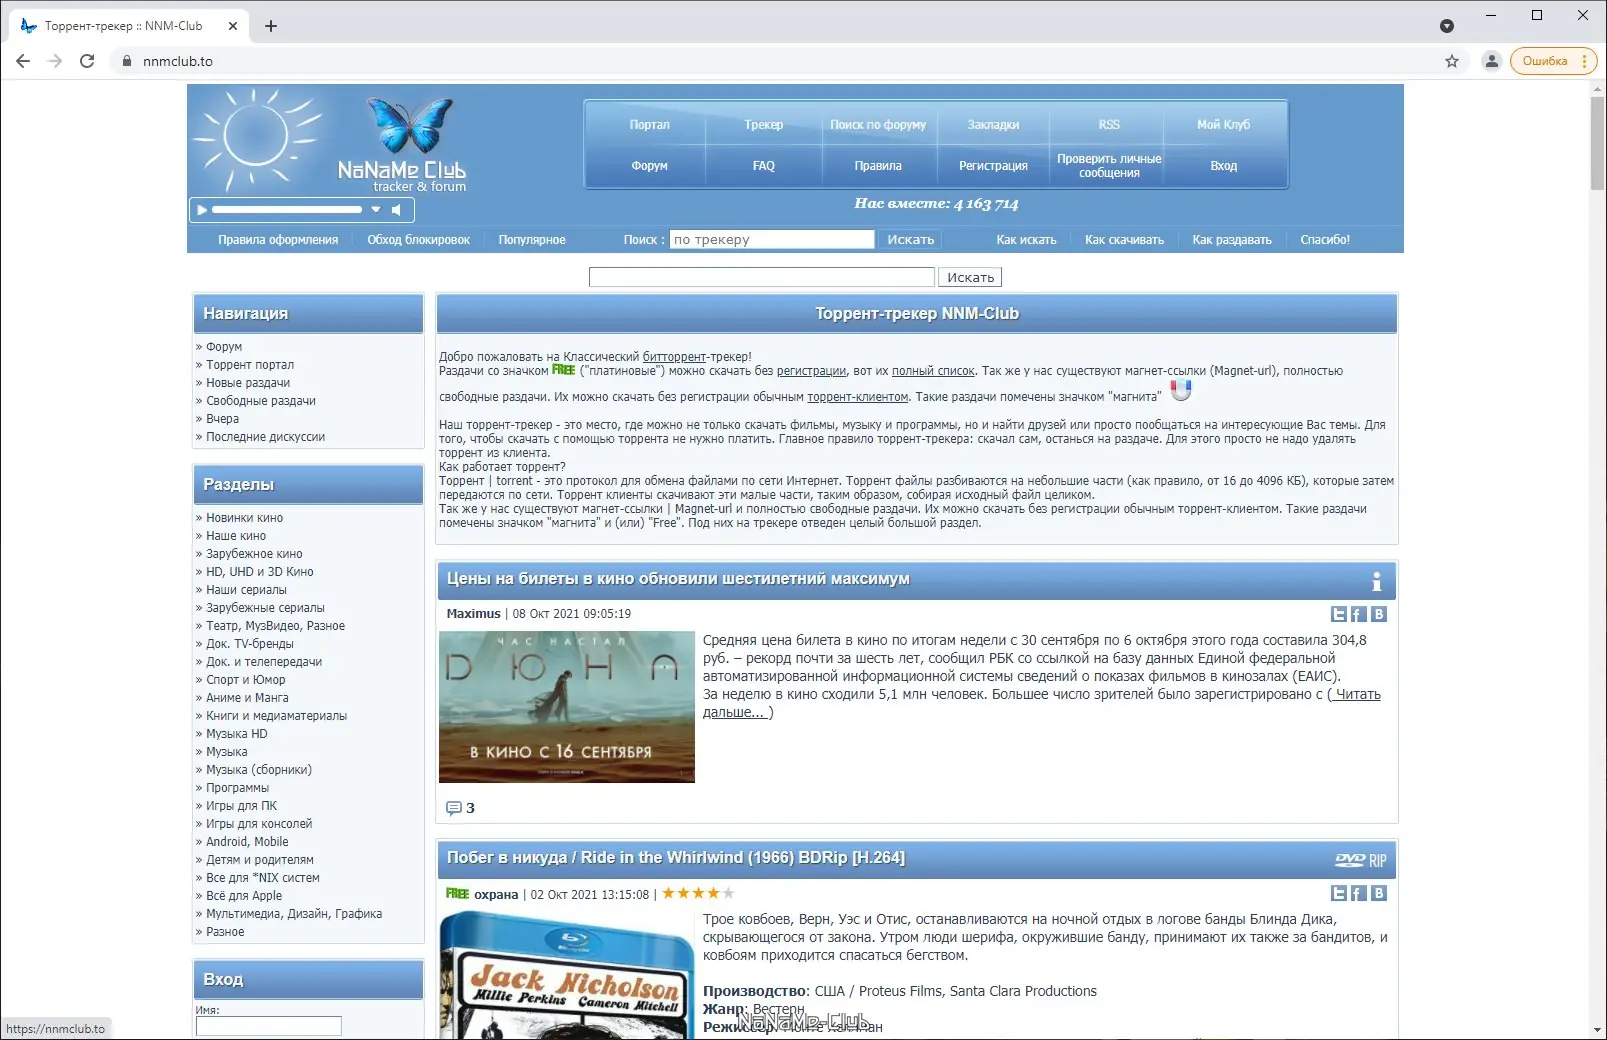Open the Спасибо! link
The width and height of the screenshot is (1607, 1040).
tap(1325, 240)
